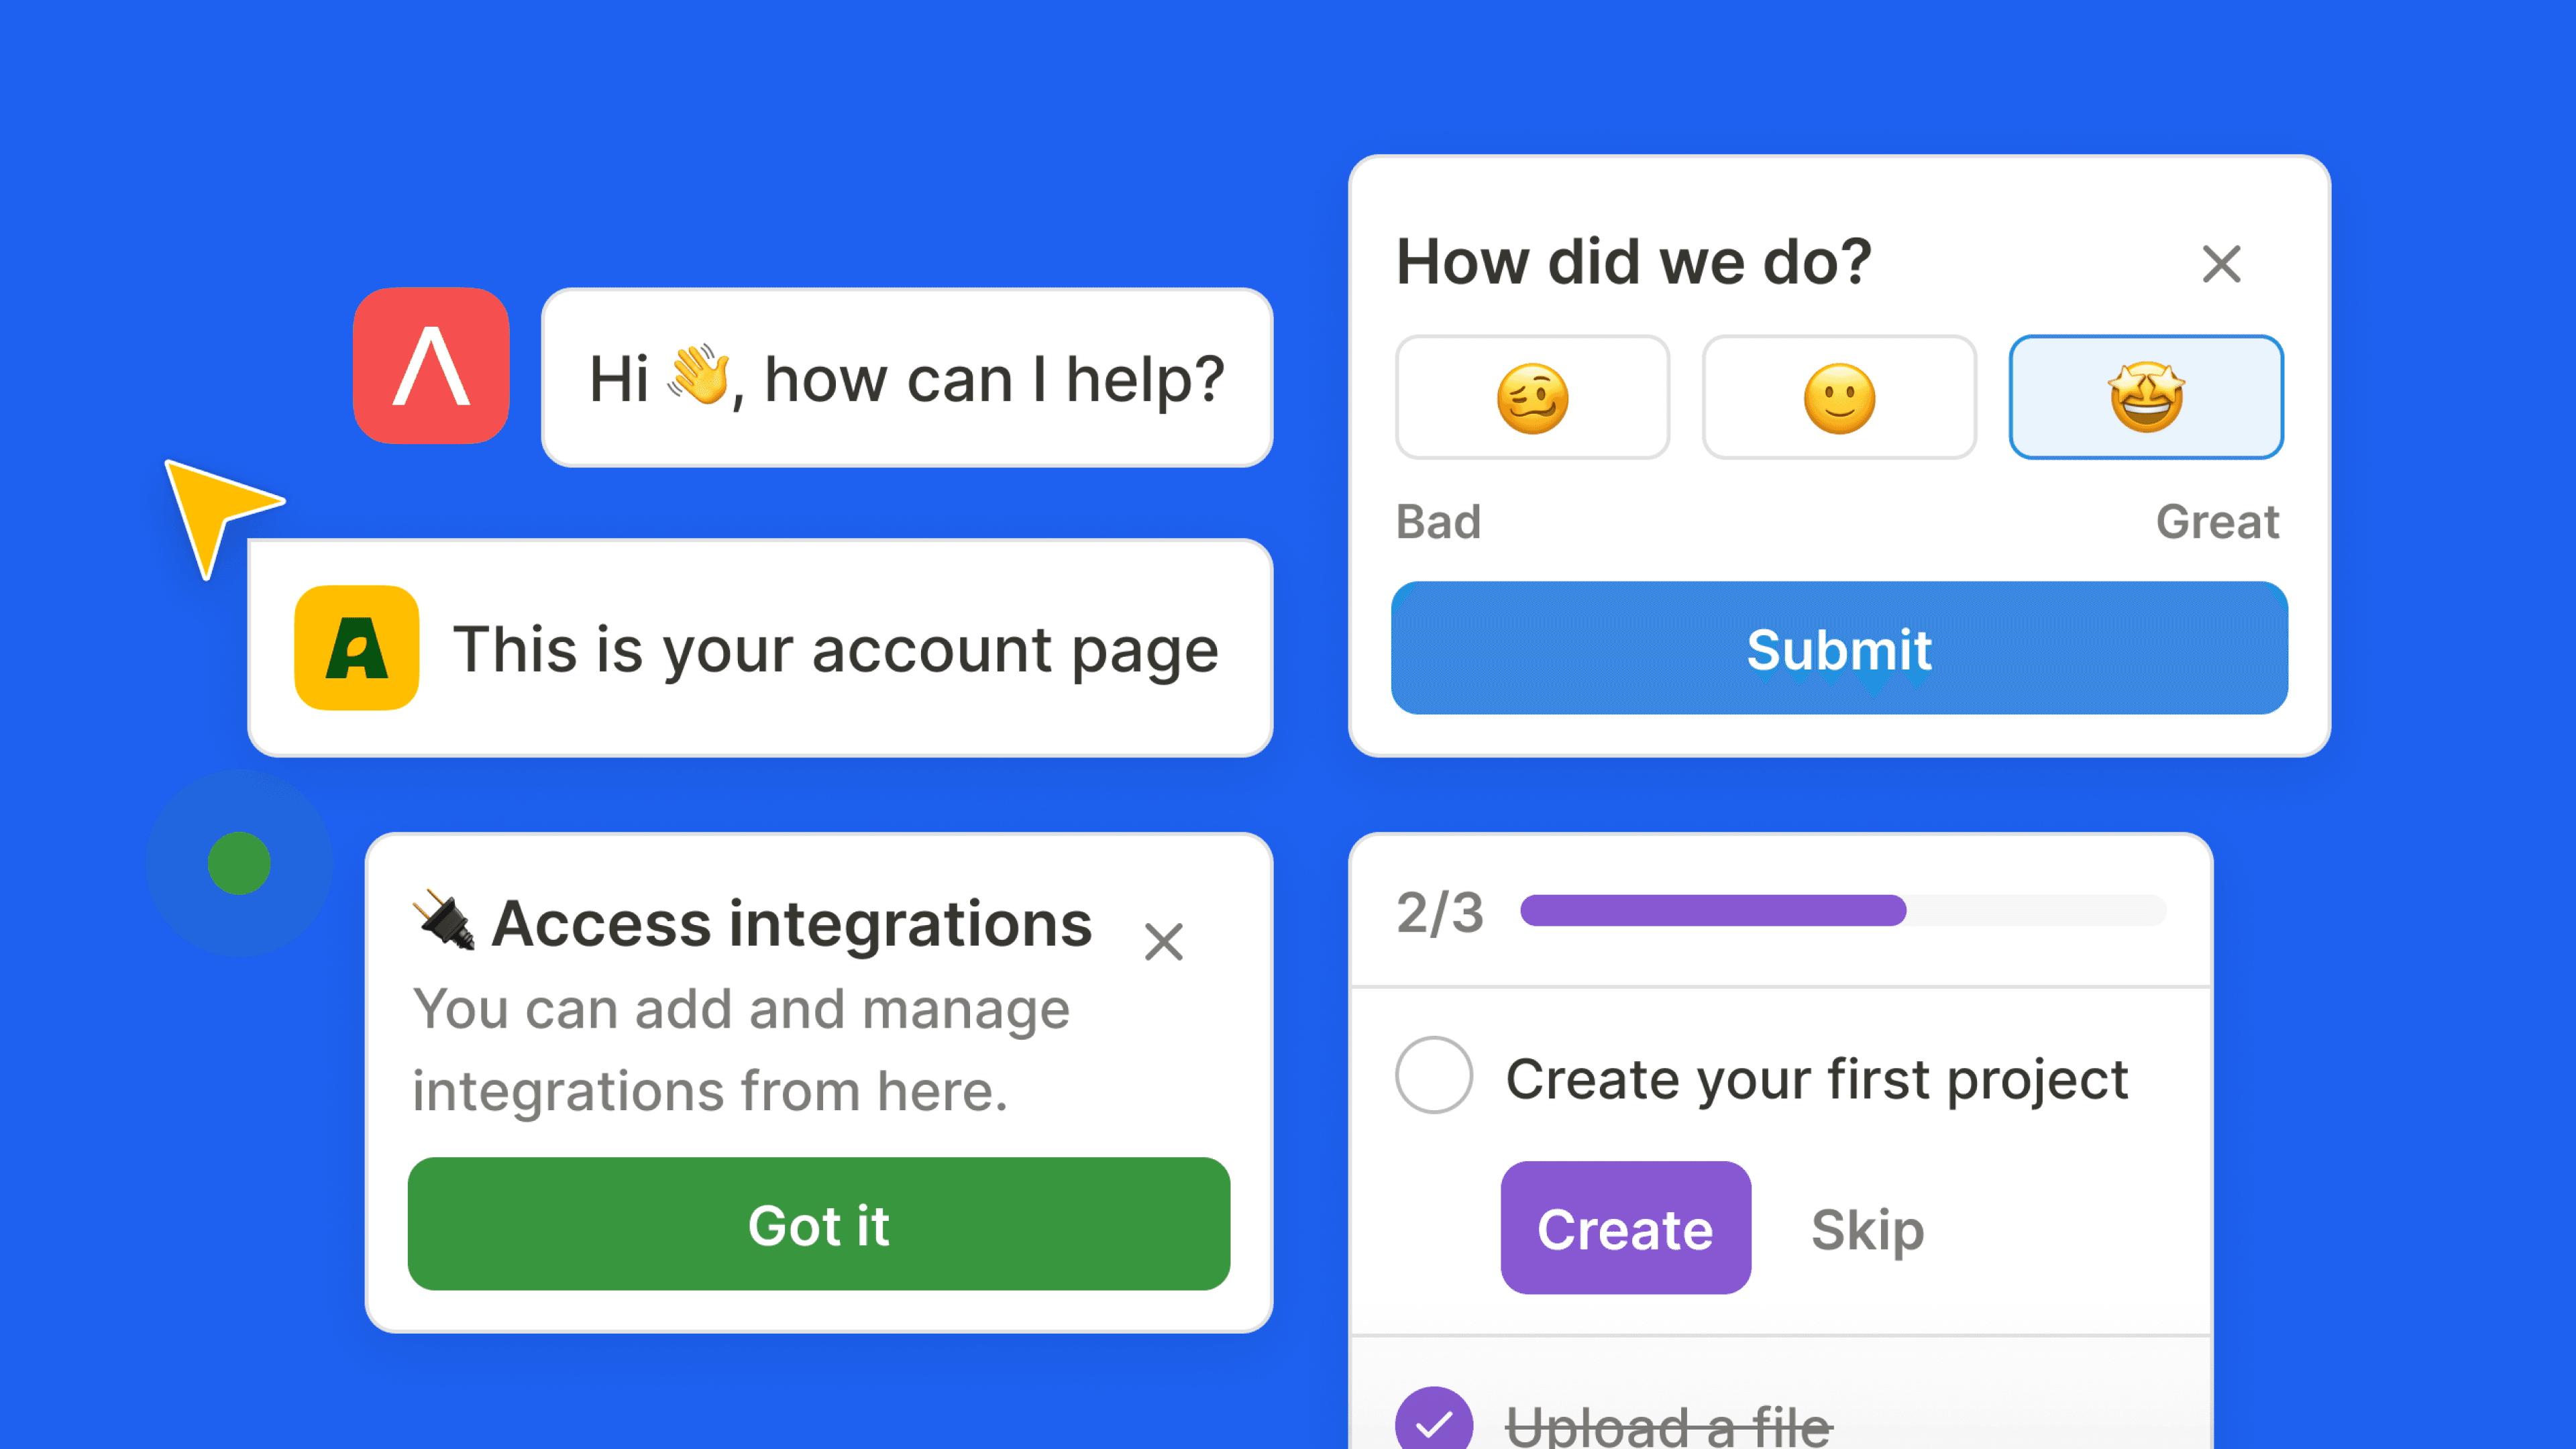
Task: Skip the first project step
Action: click(x=1867, y=1228)
